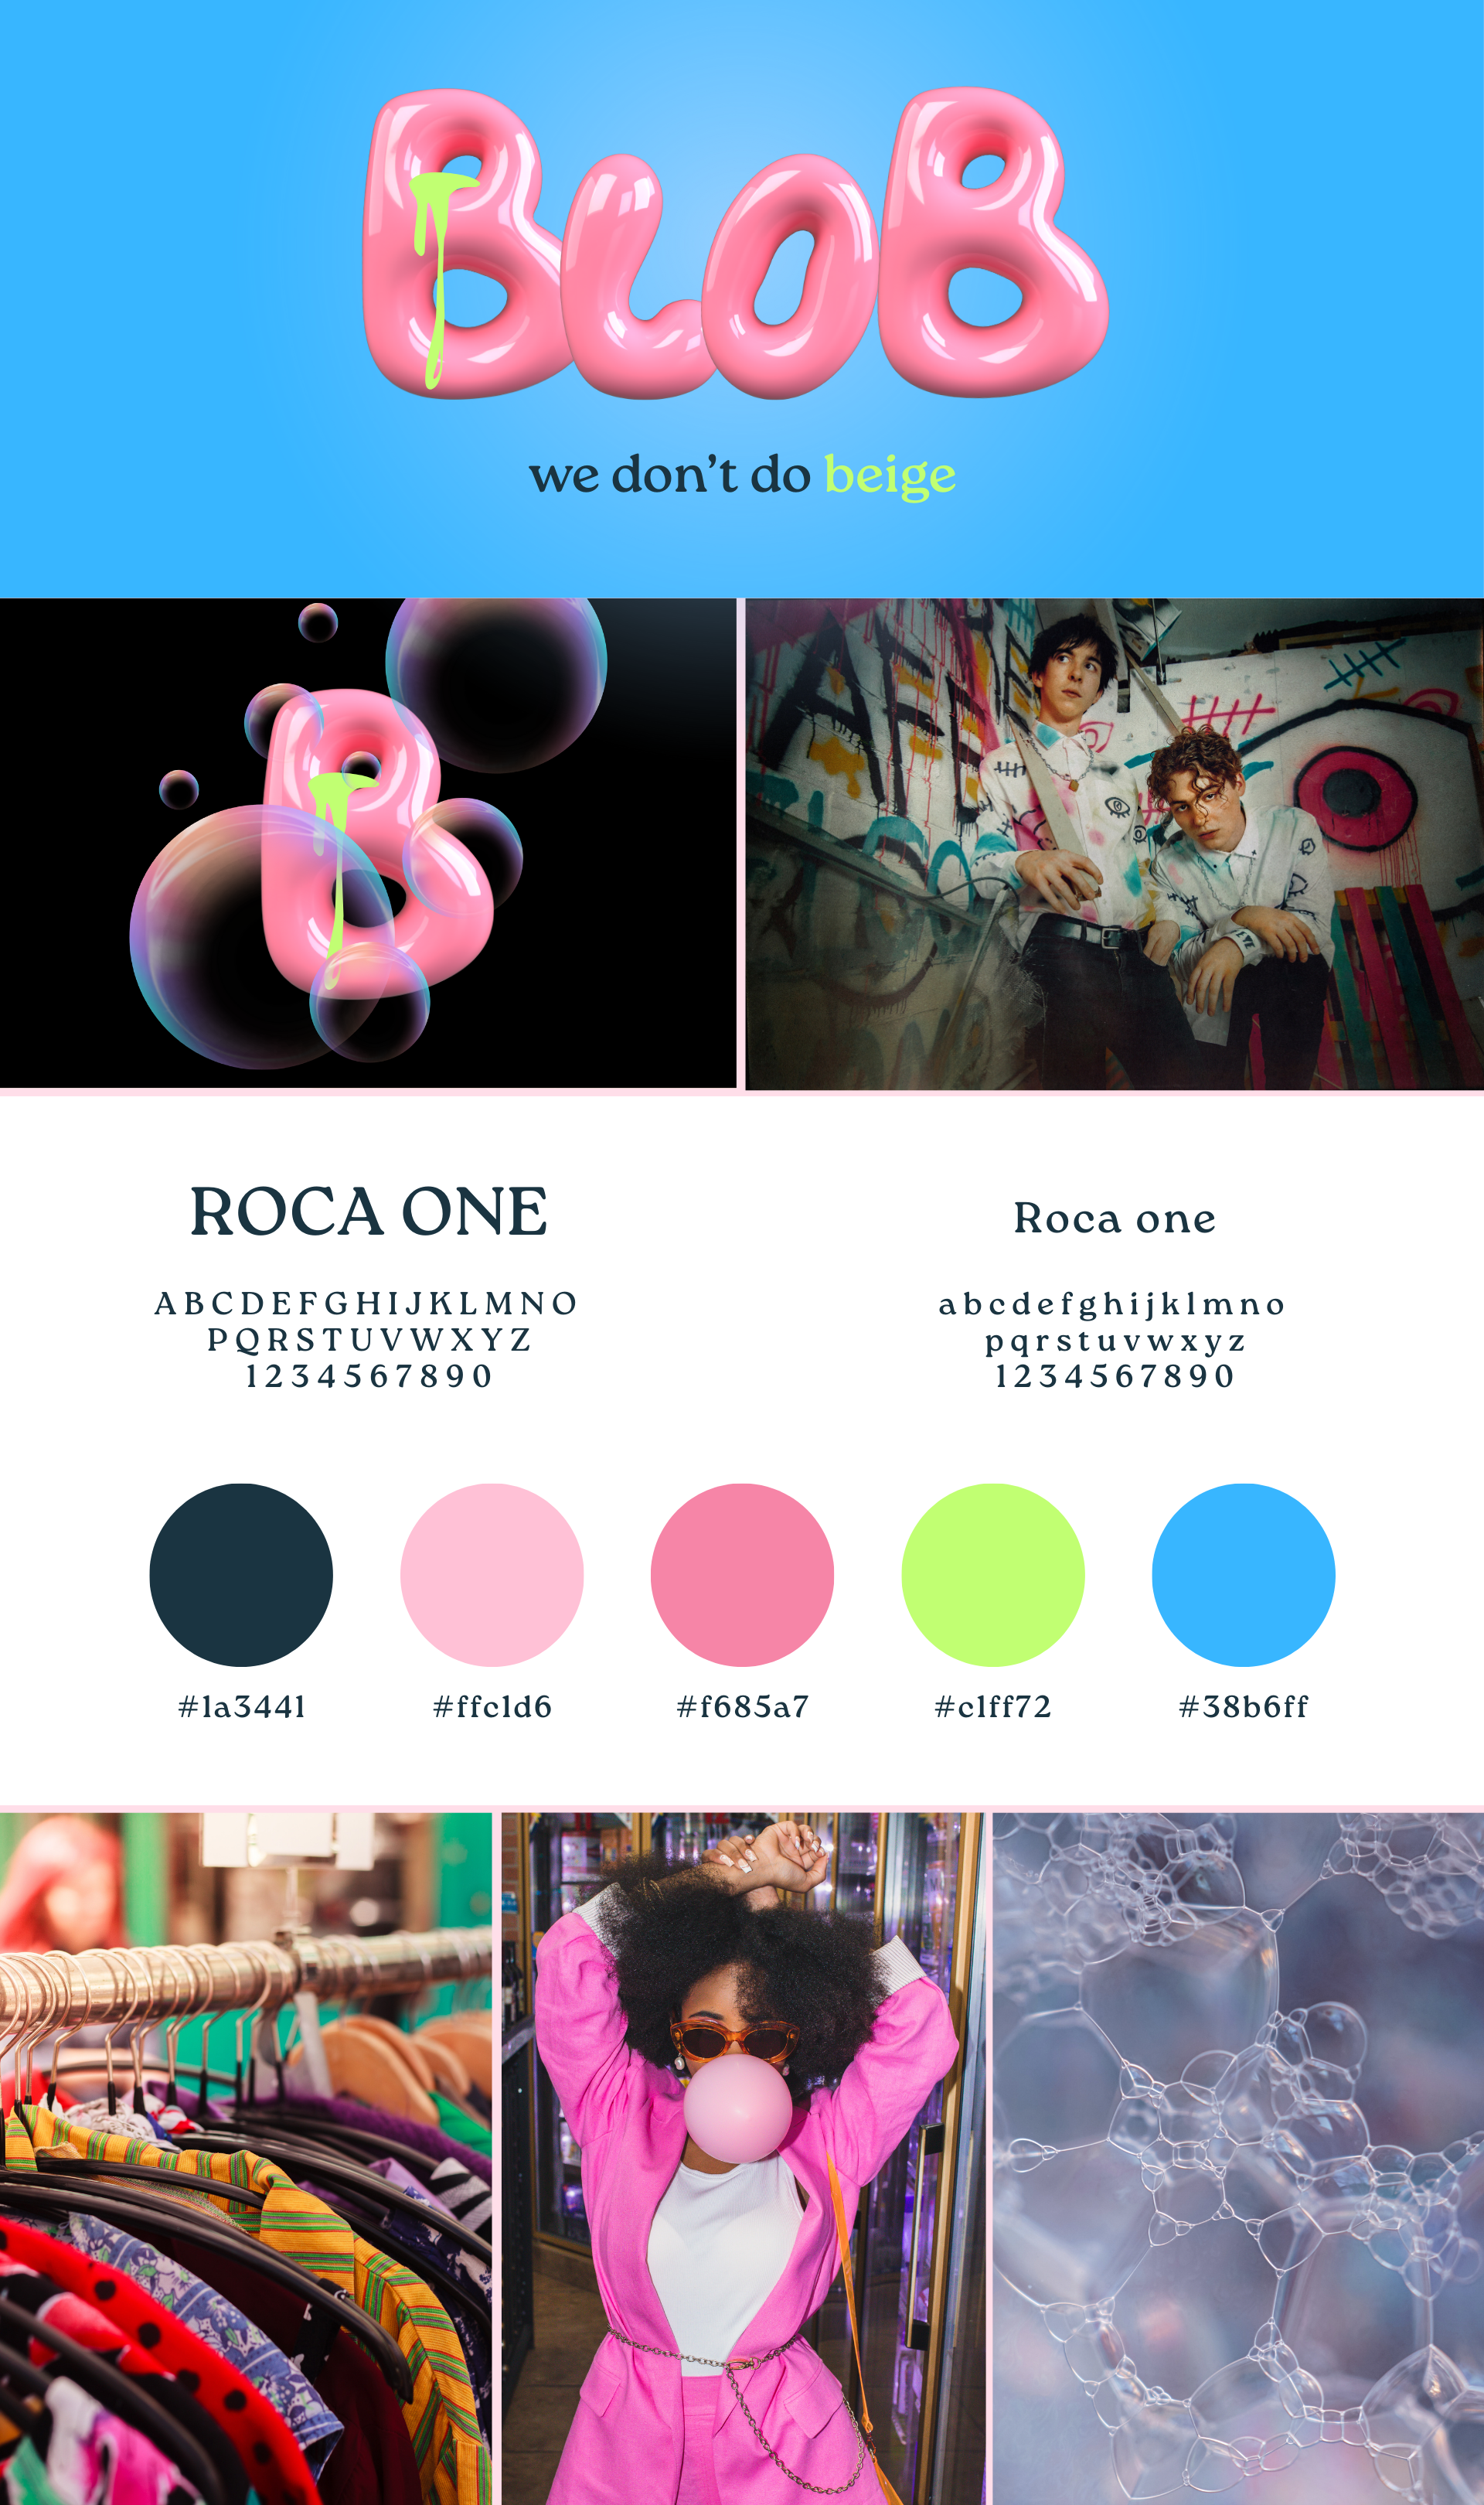Select the lime green #c1ff72 color circle
The width and height of the screenshot is (1484, 2505).
point(993,1575)
